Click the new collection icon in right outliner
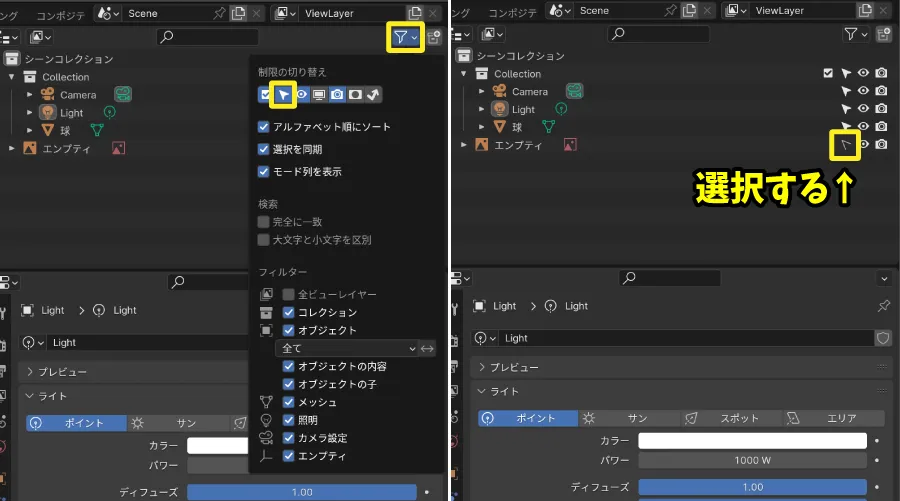Image resolution: width=900 pixels, height=501 pixels. click(x=883, y=34)
